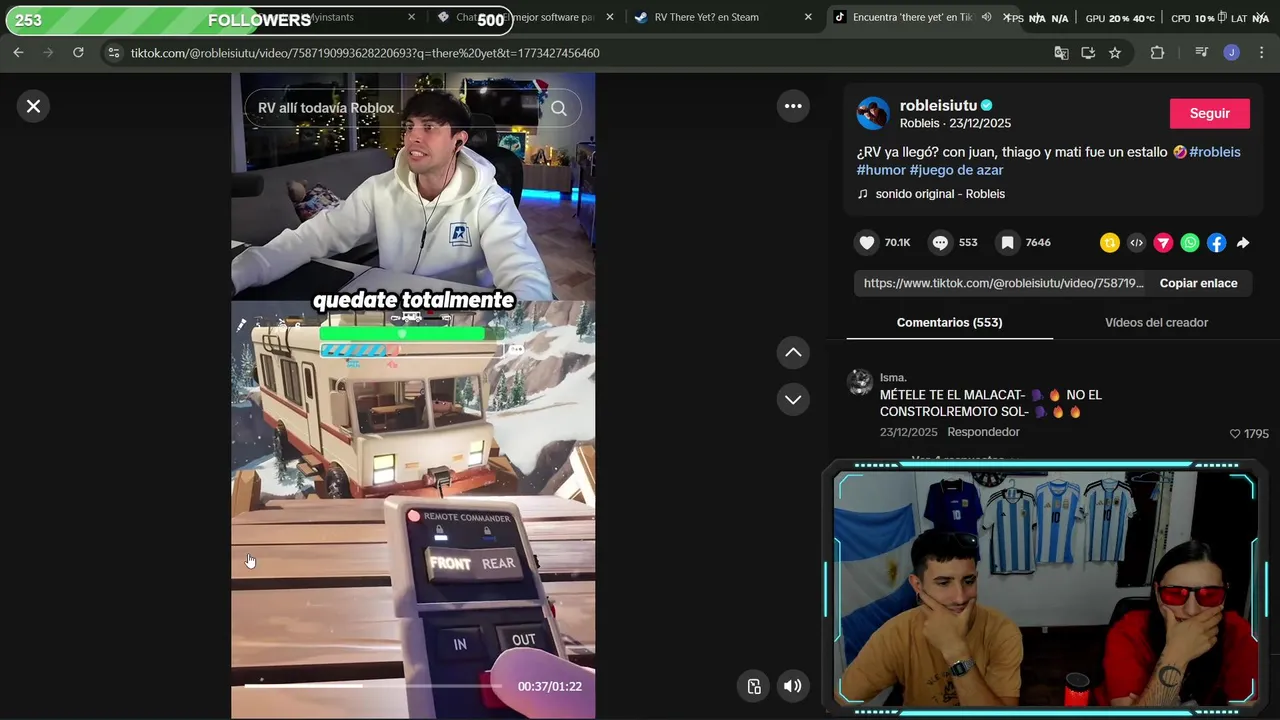Share video to Facebook

click(x=1217, y=242)
